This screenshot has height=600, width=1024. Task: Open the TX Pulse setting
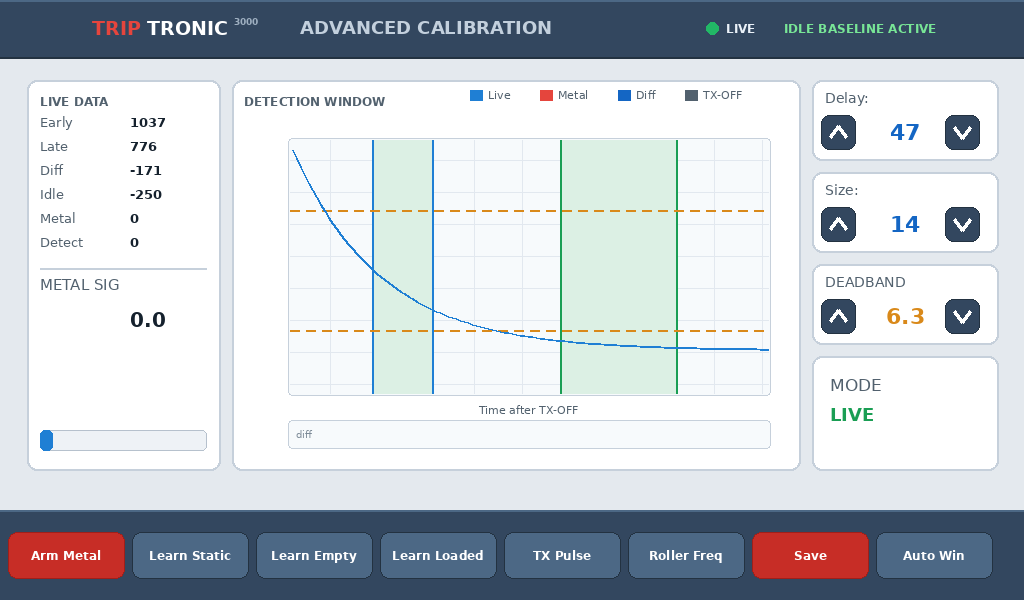562,556
